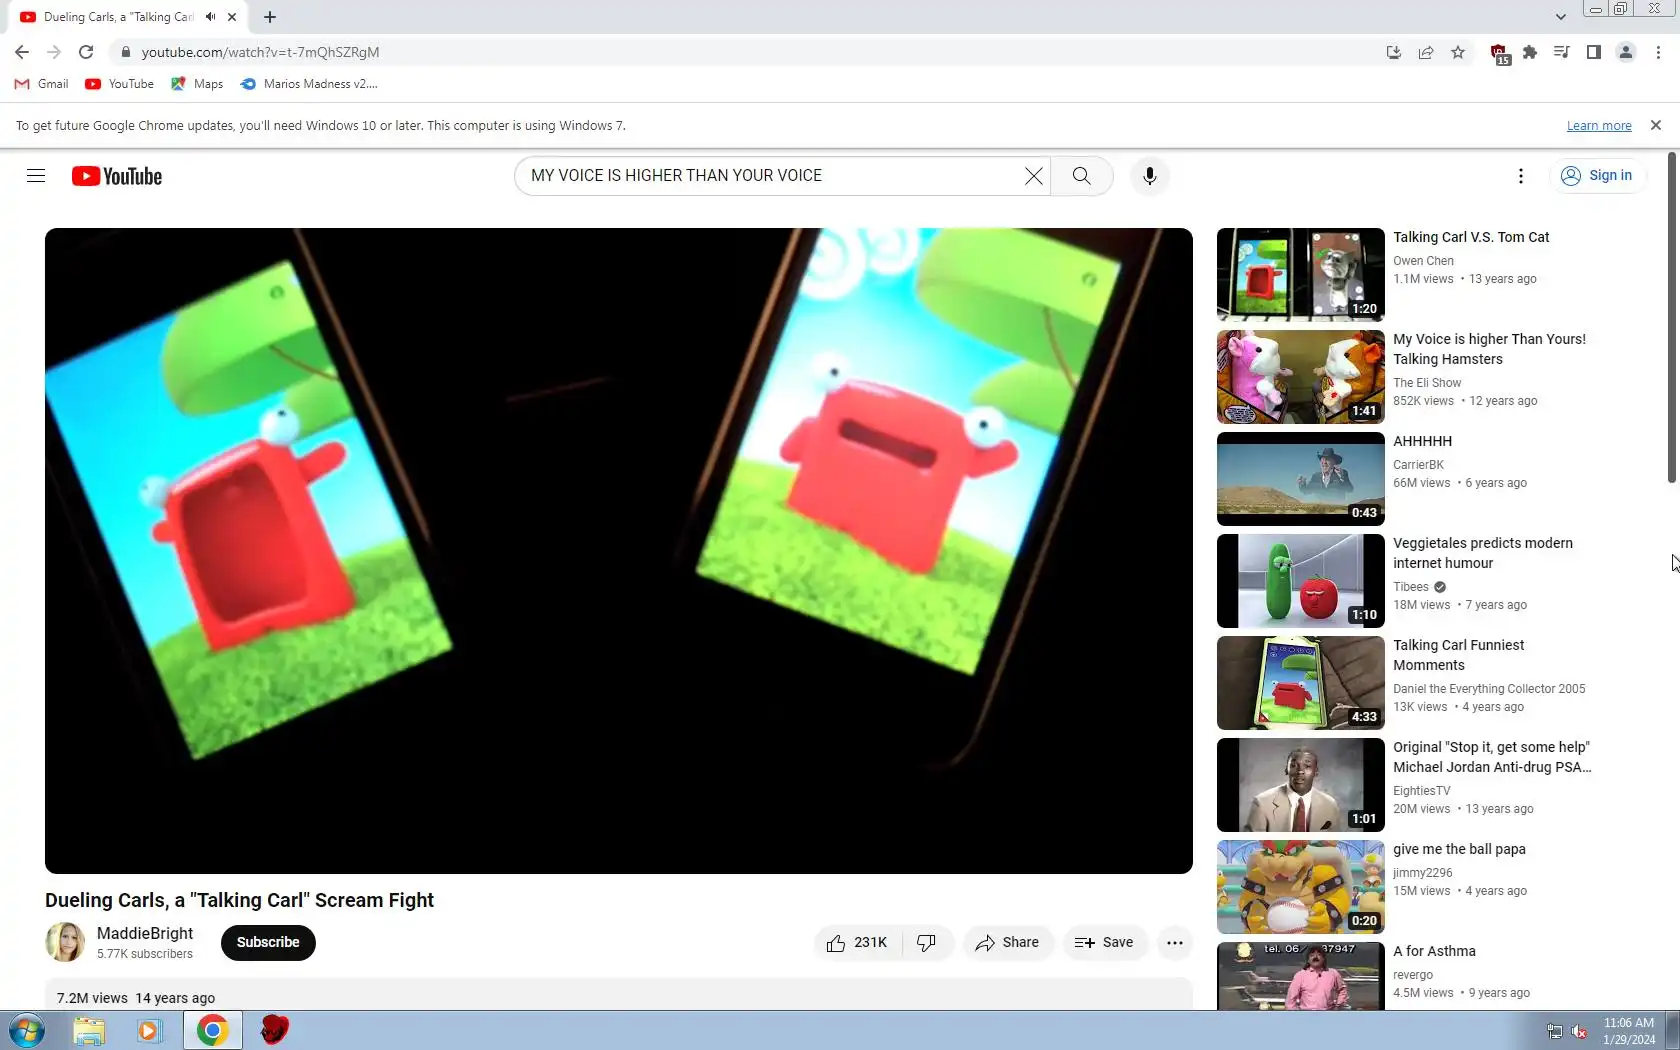Open the YouTube guide hamburger menu
The image size is (1680, 1050).
(36, 176)
